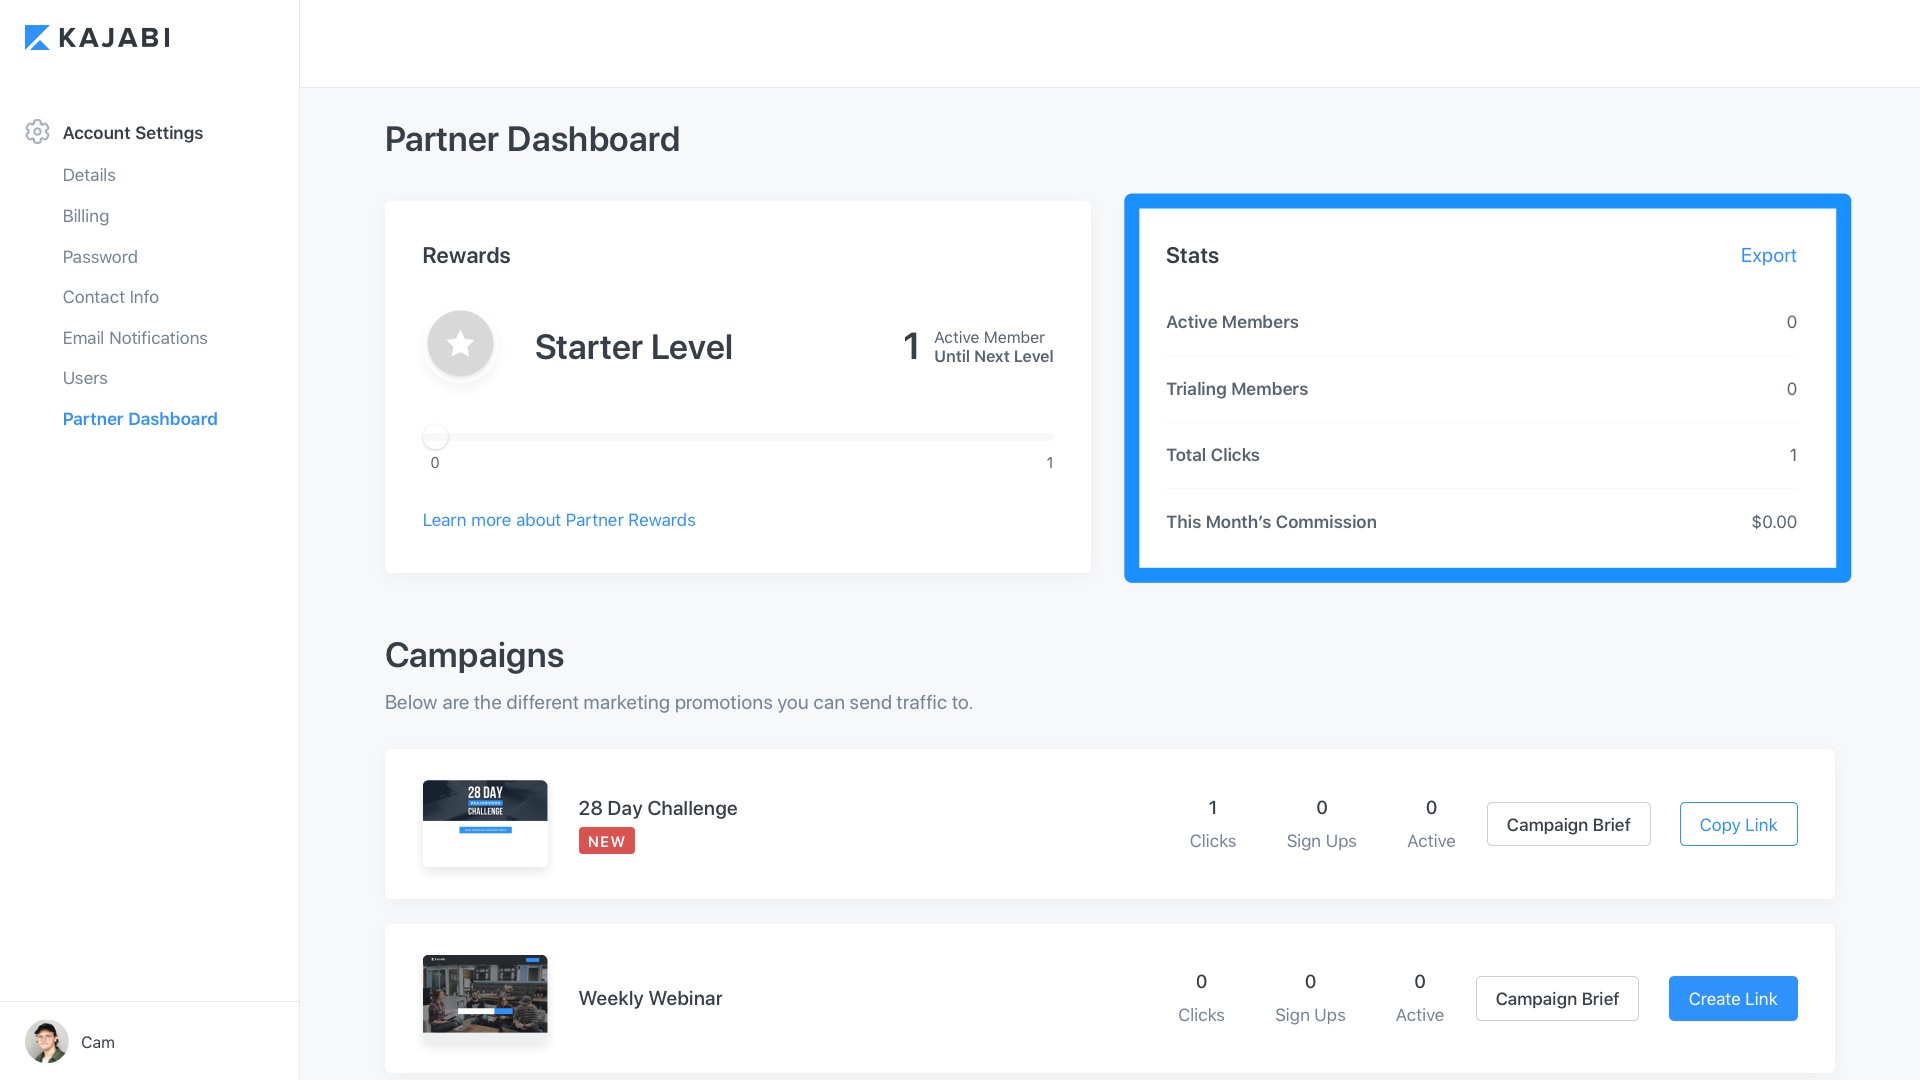Click the Kajabi logo
Viewport: 1920px width, 1080px height.
coord(97,38)
